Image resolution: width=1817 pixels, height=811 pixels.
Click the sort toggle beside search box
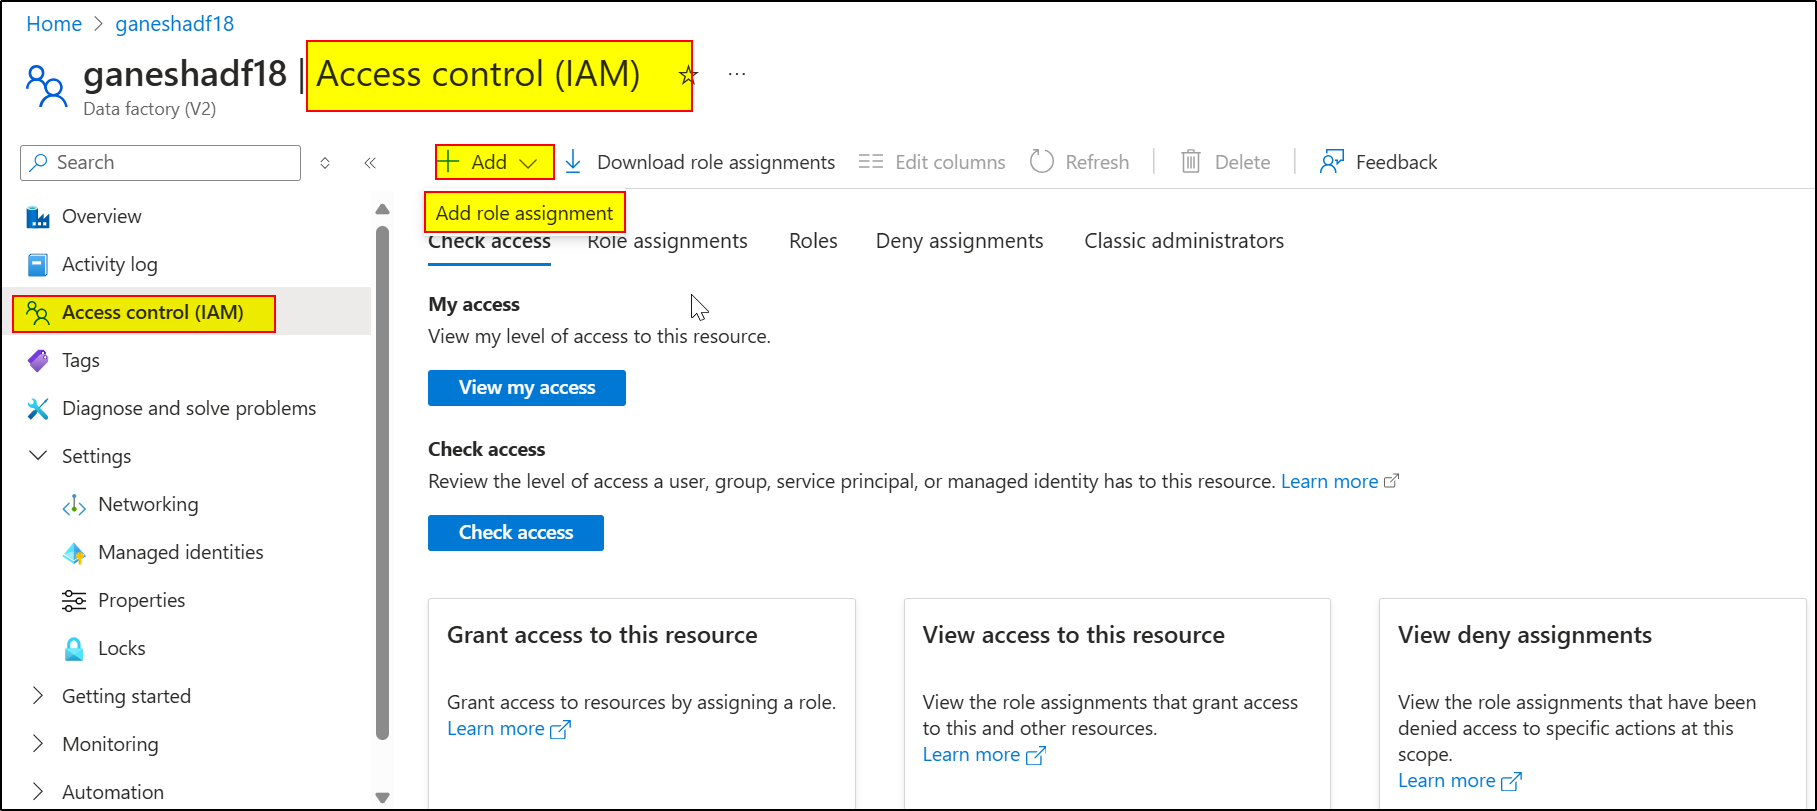click(x=325, y=163)
